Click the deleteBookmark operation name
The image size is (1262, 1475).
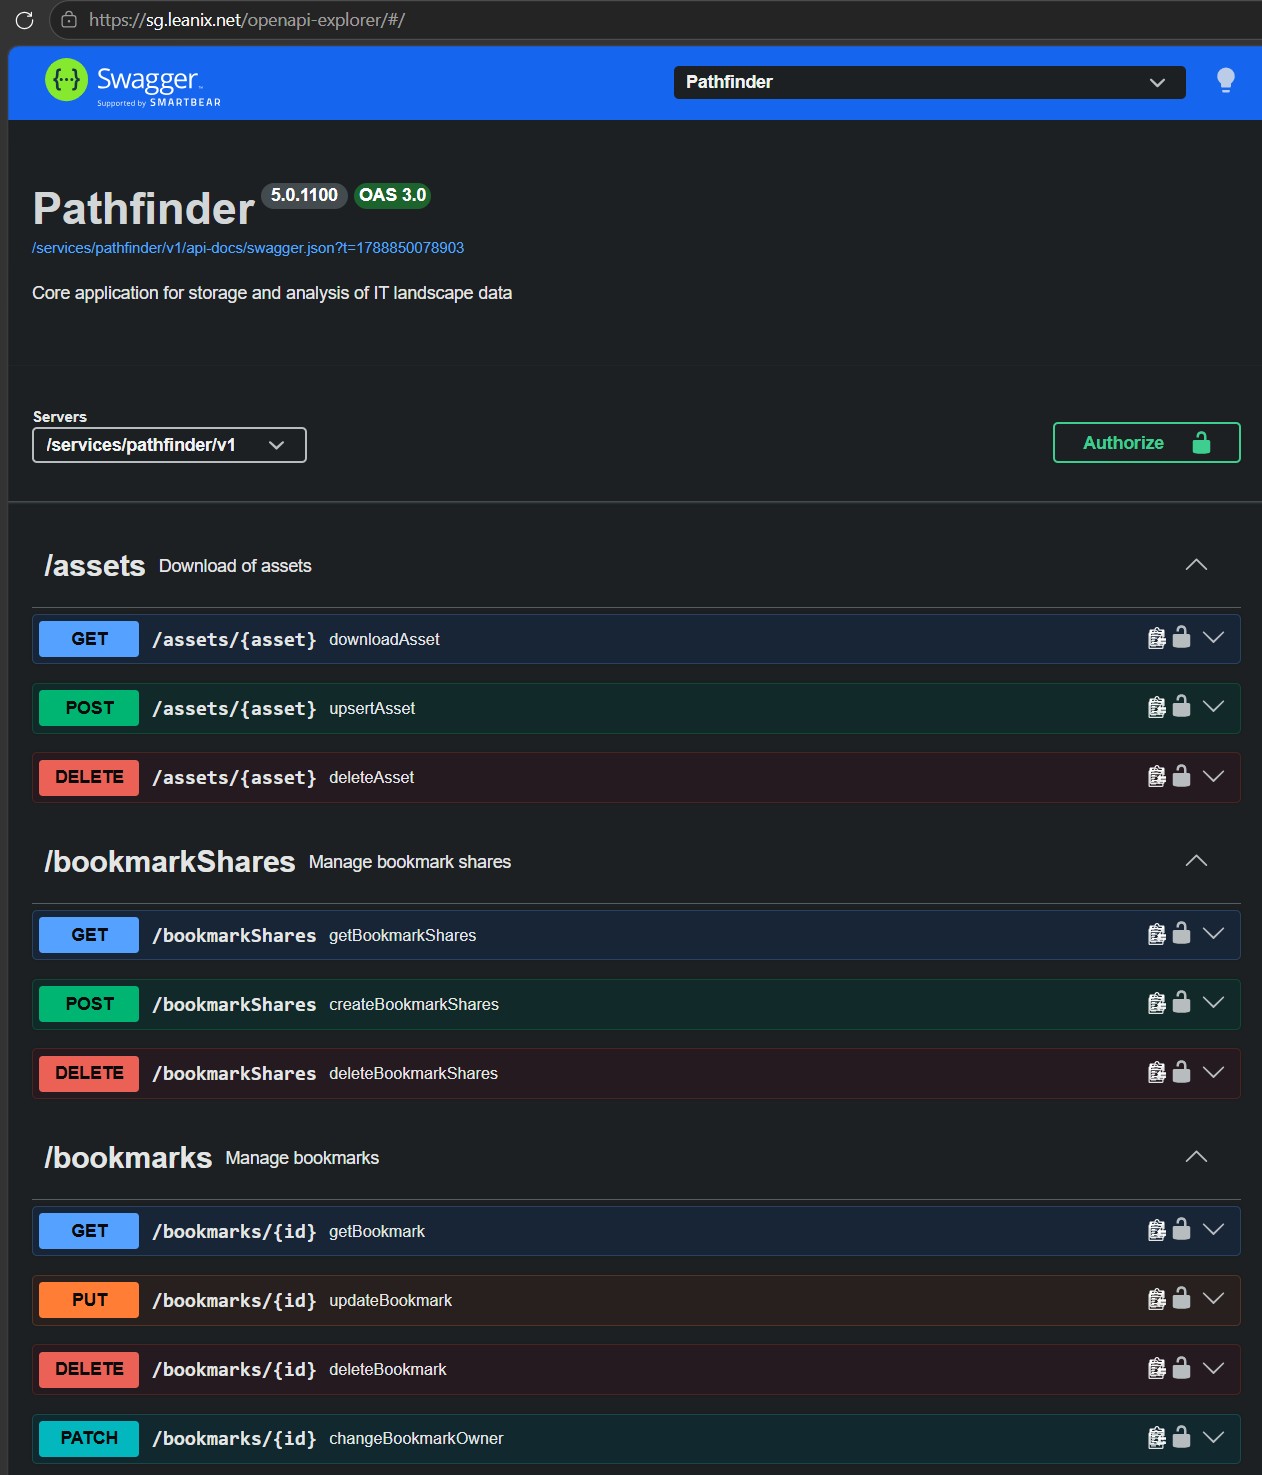tap(388, 1369)
